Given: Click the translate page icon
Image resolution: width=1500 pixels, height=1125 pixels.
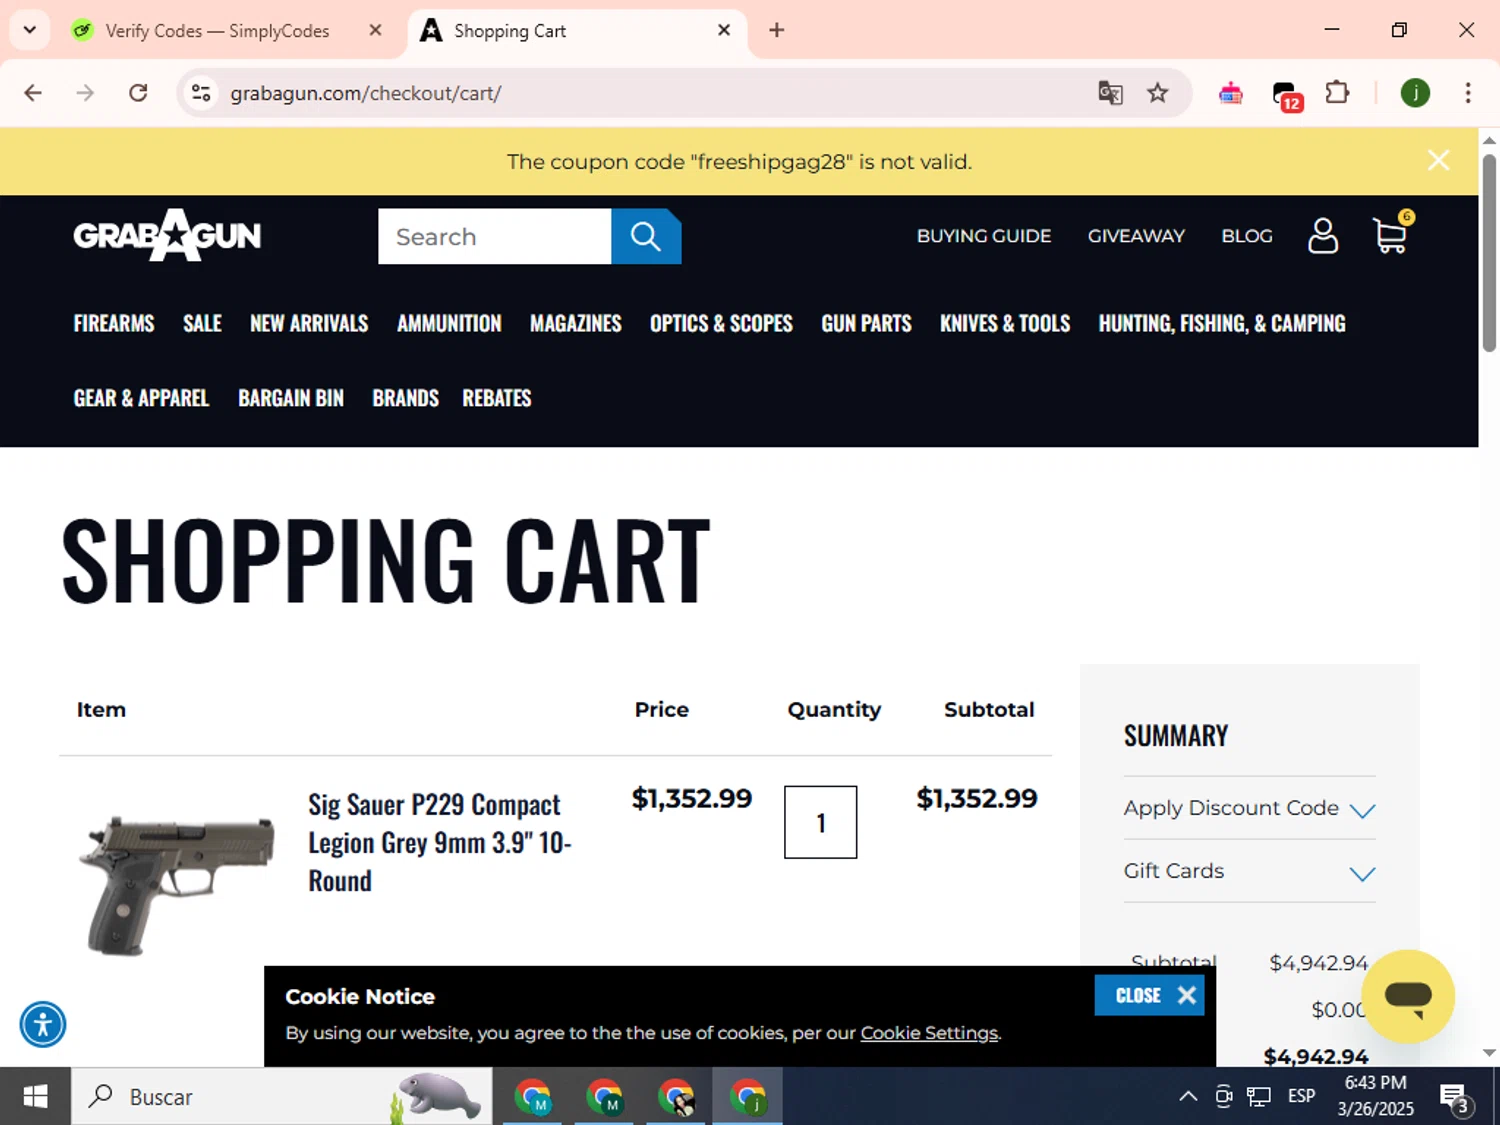Looking at the screenshot, I should (x=1110, y=93).
